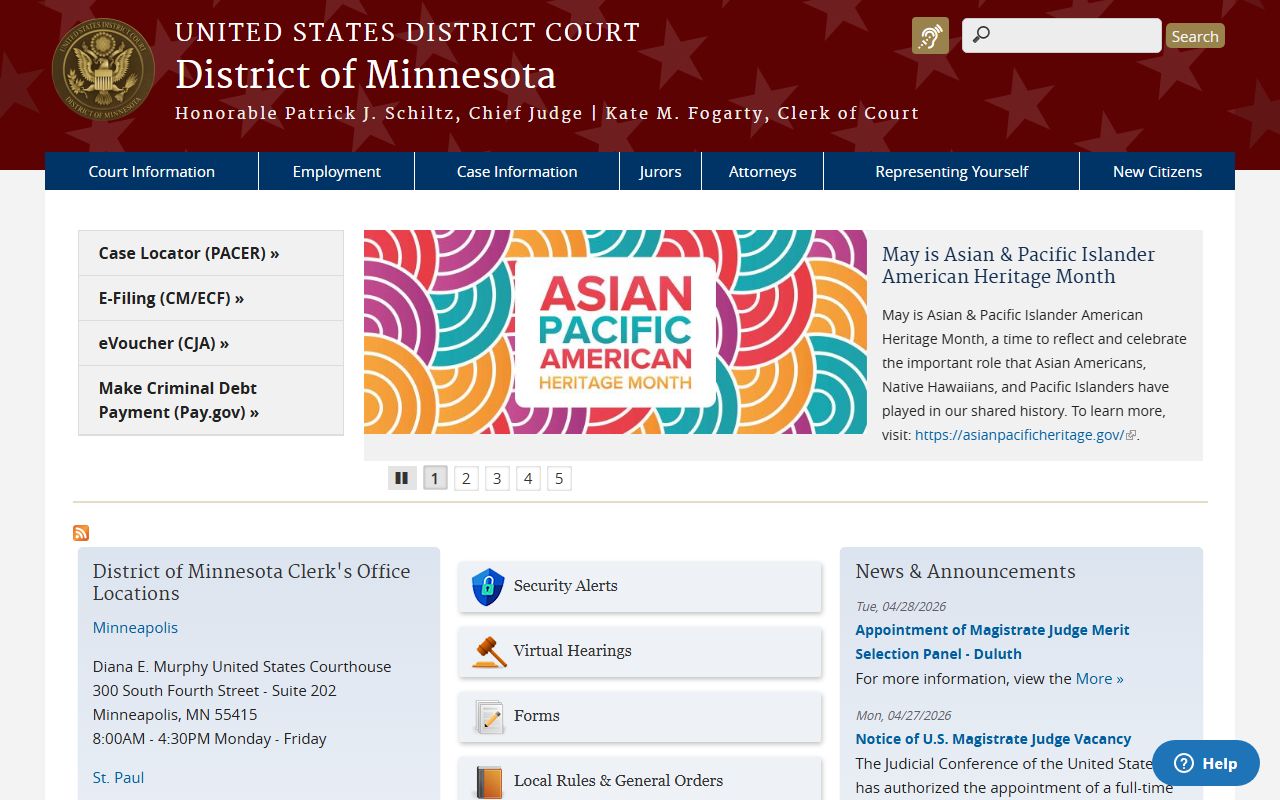Open E-Filing (CM/ECF) link

point(211,298)
